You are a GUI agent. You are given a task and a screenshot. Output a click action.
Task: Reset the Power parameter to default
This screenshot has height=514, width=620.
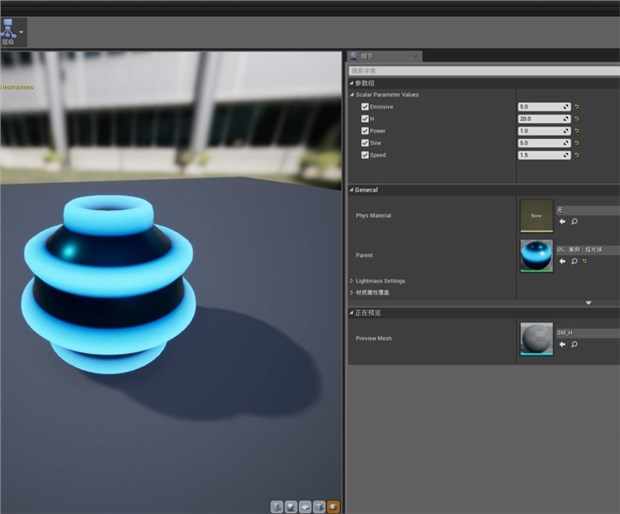pos(577,131)
